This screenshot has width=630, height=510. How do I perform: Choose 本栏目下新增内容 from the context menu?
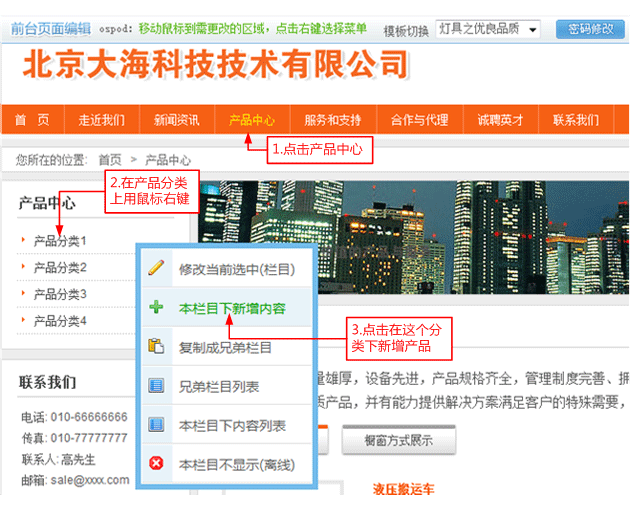pos(232,309)
